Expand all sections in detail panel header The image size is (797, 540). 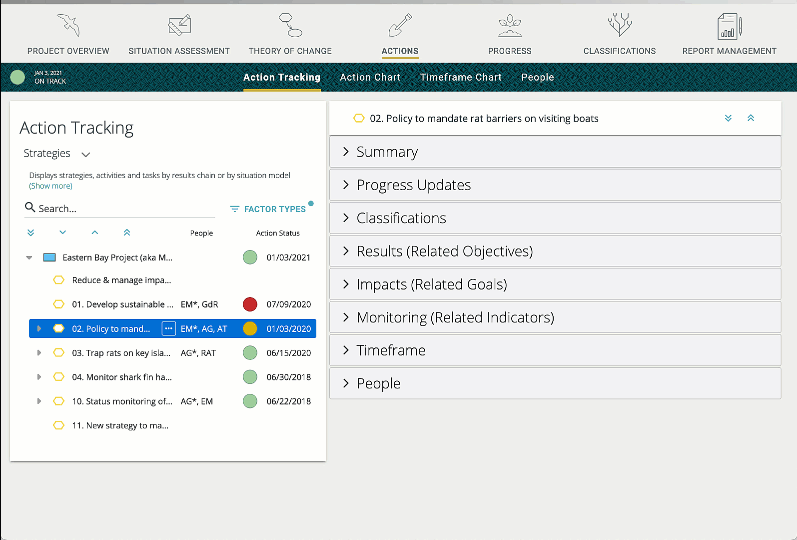(729, 118)
